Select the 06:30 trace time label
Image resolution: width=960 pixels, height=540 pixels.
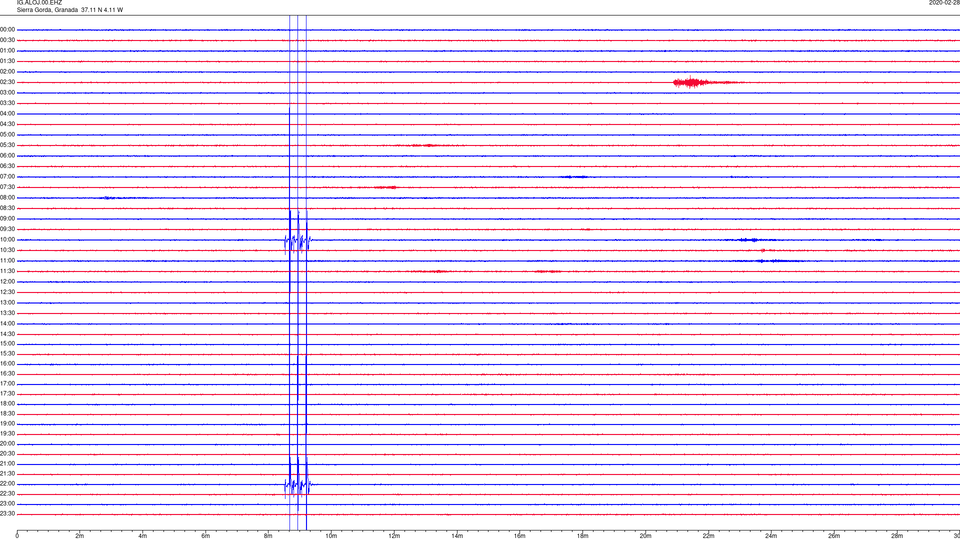[x=7, y=165]
